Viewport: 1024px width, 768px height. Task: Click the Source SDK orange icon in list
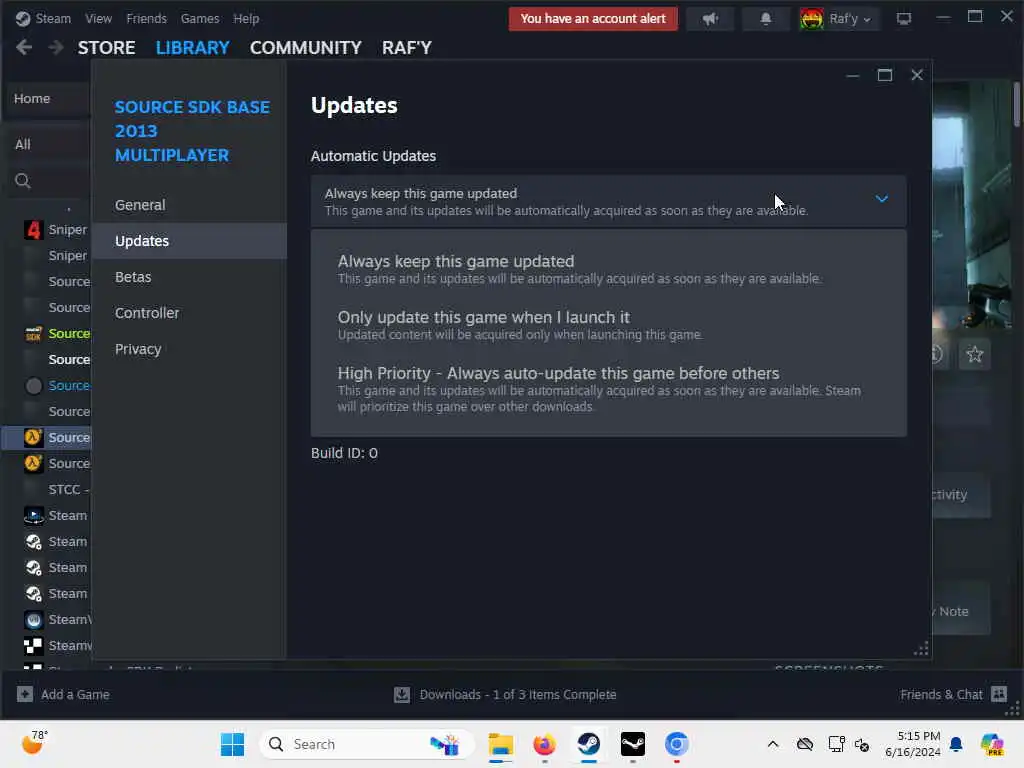tap(33, 334)
